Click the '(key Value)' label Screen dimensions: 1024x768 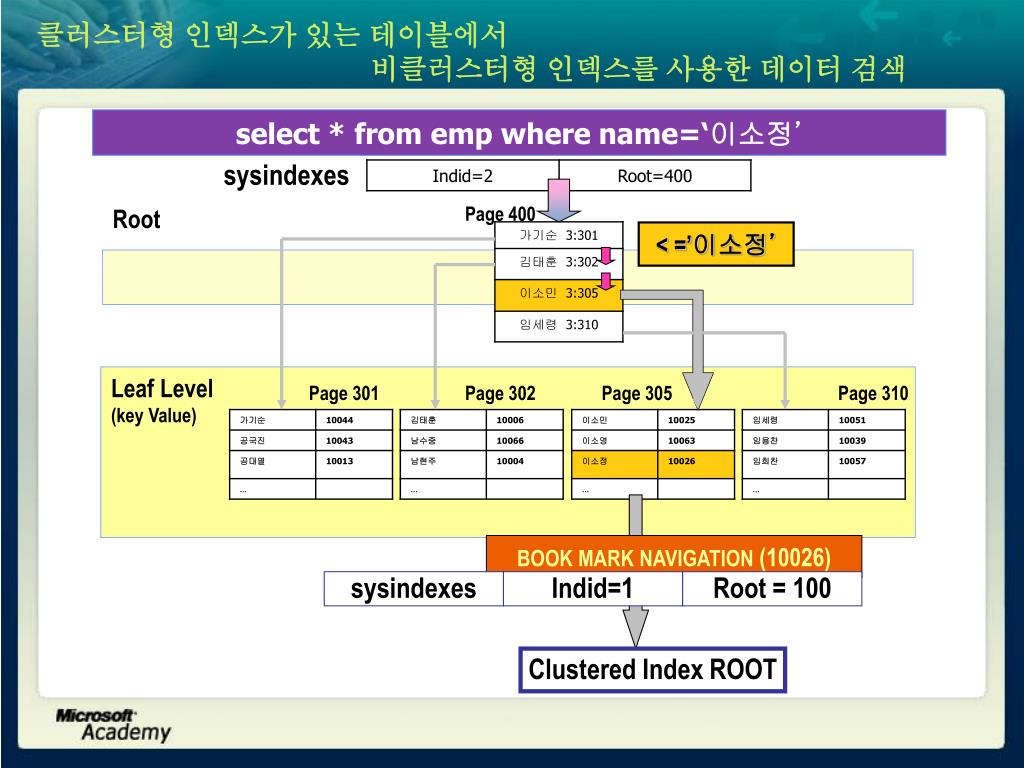tap(154, 416)
